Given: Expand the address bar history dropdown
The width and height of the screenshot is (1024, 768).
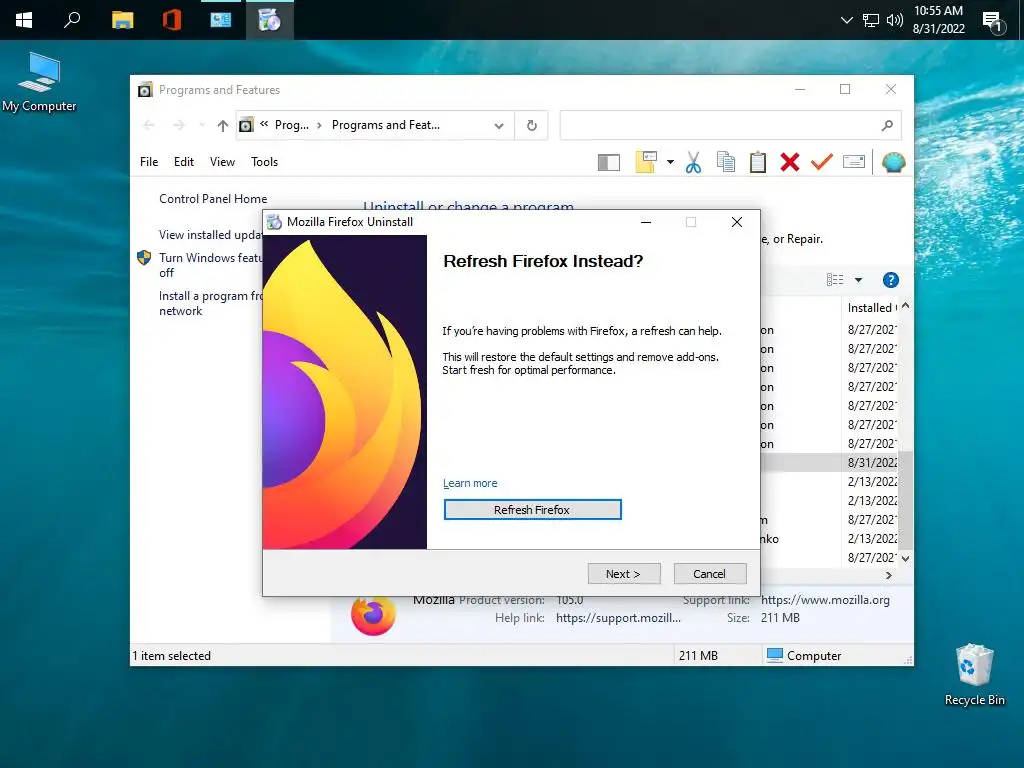Looking at the screenshot, I should tap(499, 125).
